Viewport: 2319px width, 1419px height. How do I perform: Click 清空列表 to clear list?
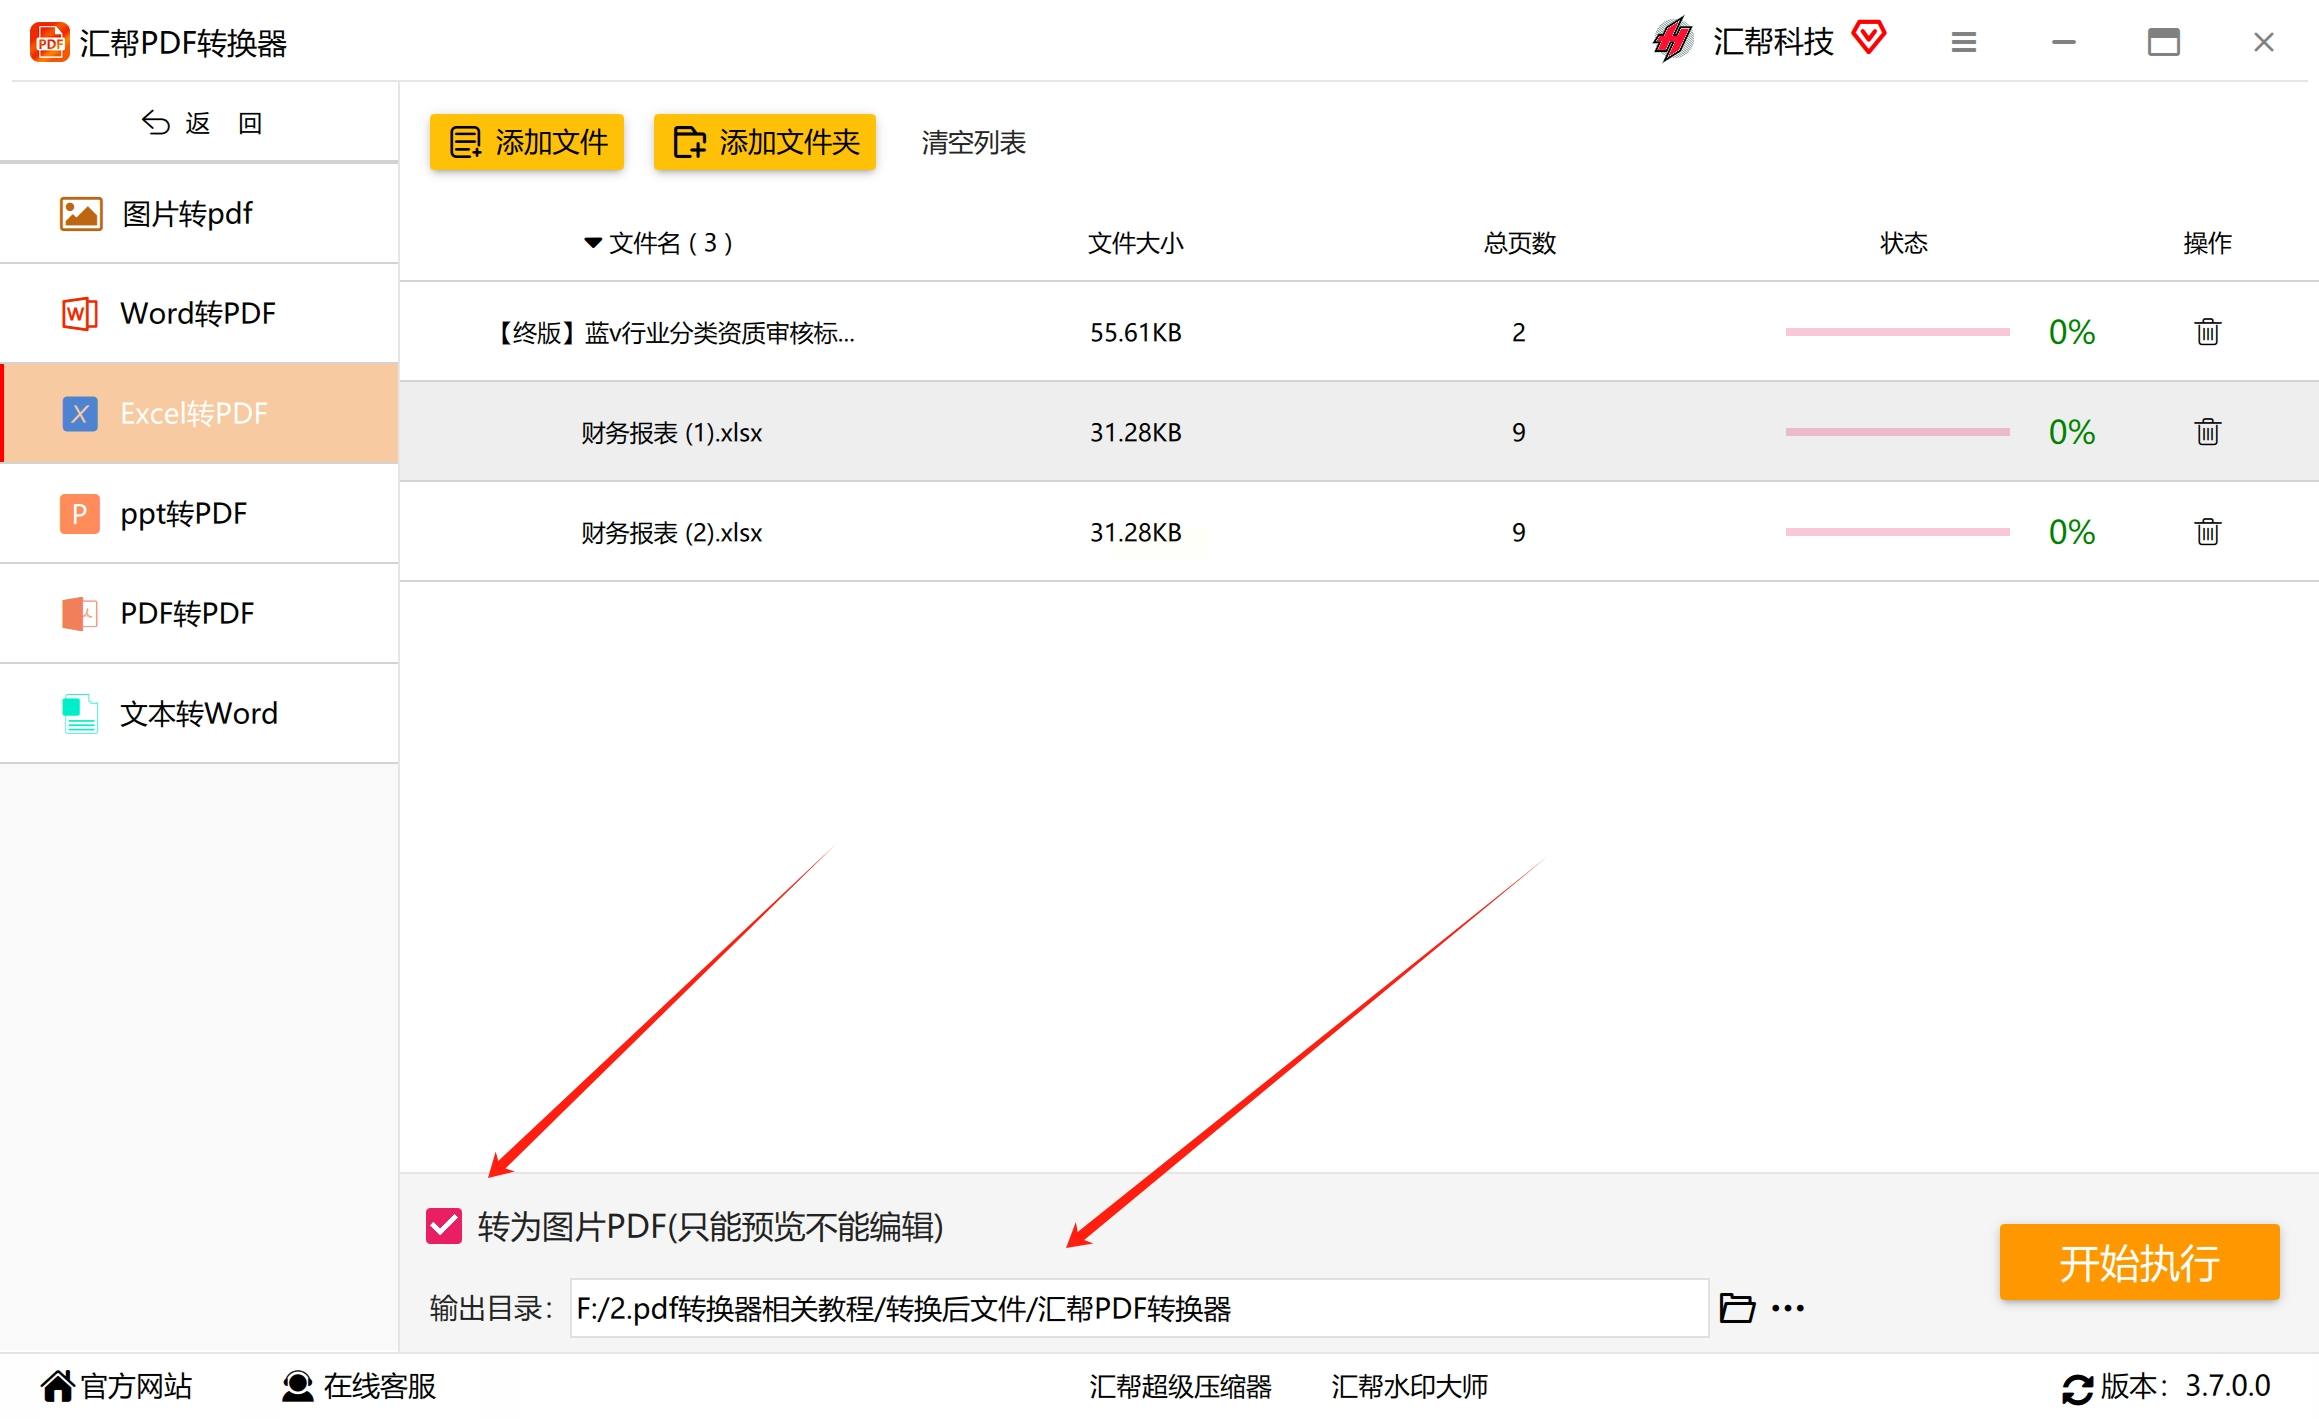[973, 143]
